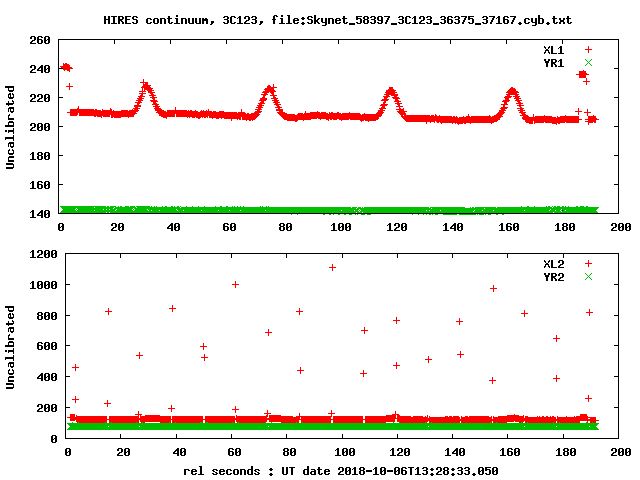The height and width of the screenshot is (480, 640).
Task: Select the YR1 legend label
Action: click(x=553, y=63)
